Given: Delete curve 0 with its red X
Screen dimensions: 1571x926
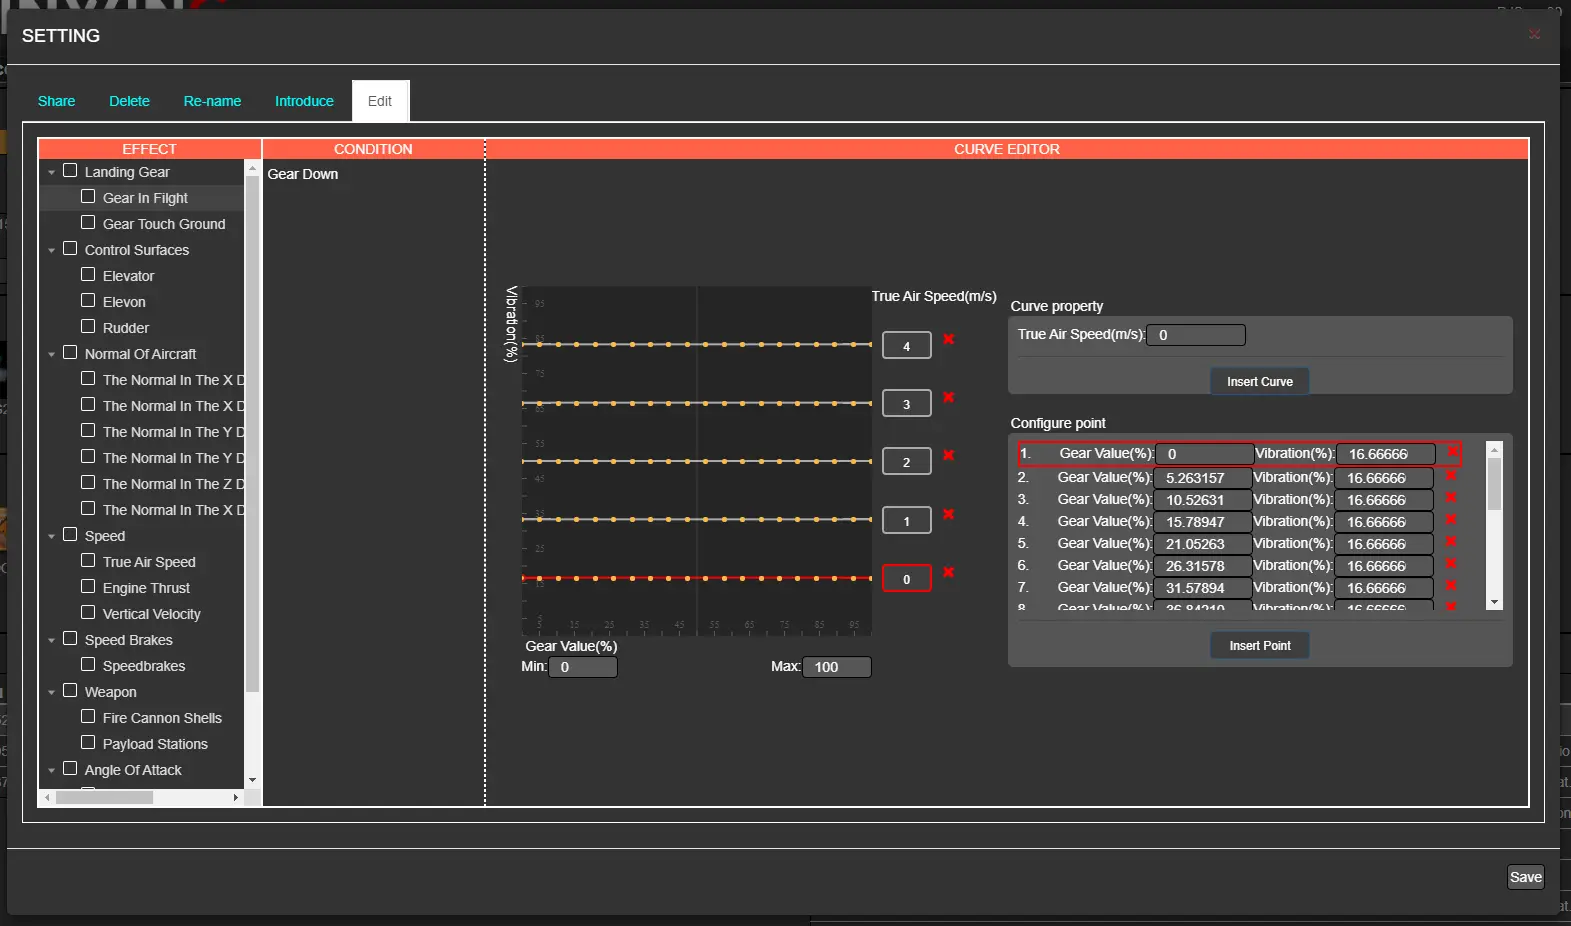Looking at the screenshot, I should [949, 572].
